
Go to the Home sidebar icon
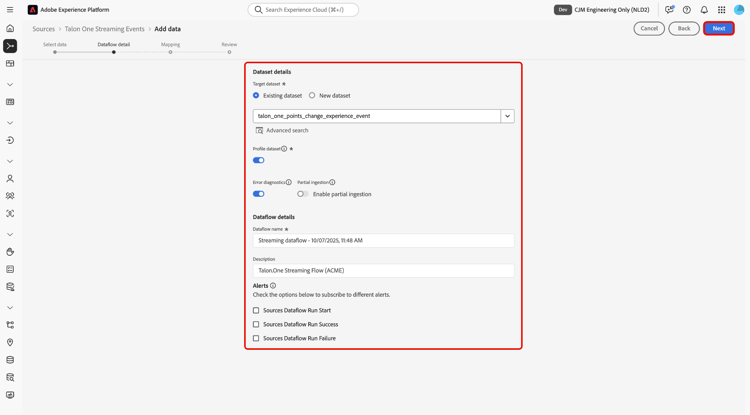[x=10, y=28]
